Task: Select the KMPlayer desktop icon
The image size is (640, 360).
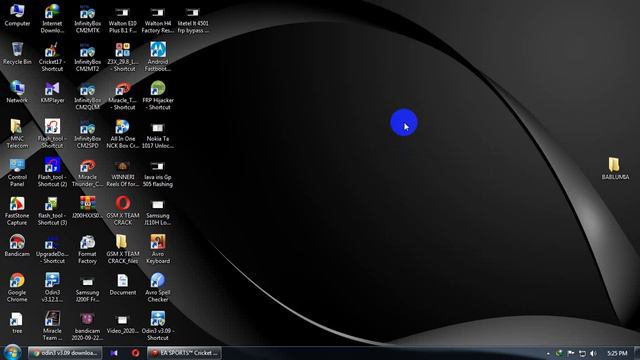Action: tap(52, 92)
